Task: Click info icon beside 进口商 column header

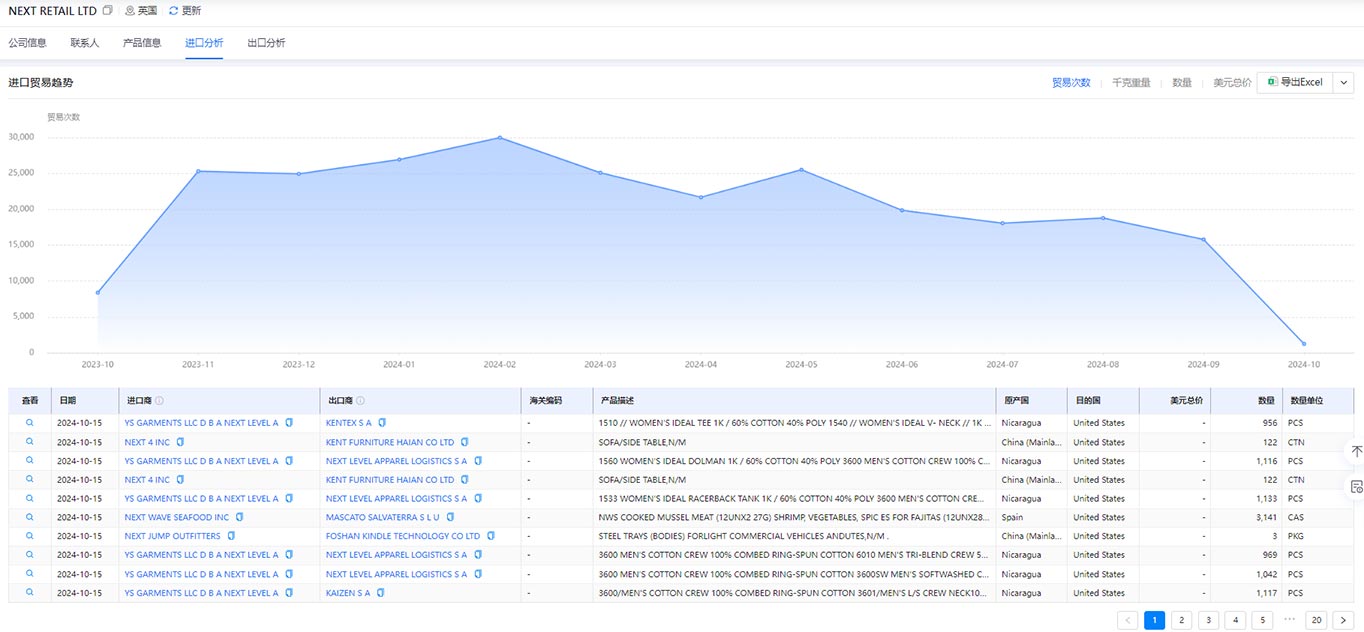Action: [159, 401]
